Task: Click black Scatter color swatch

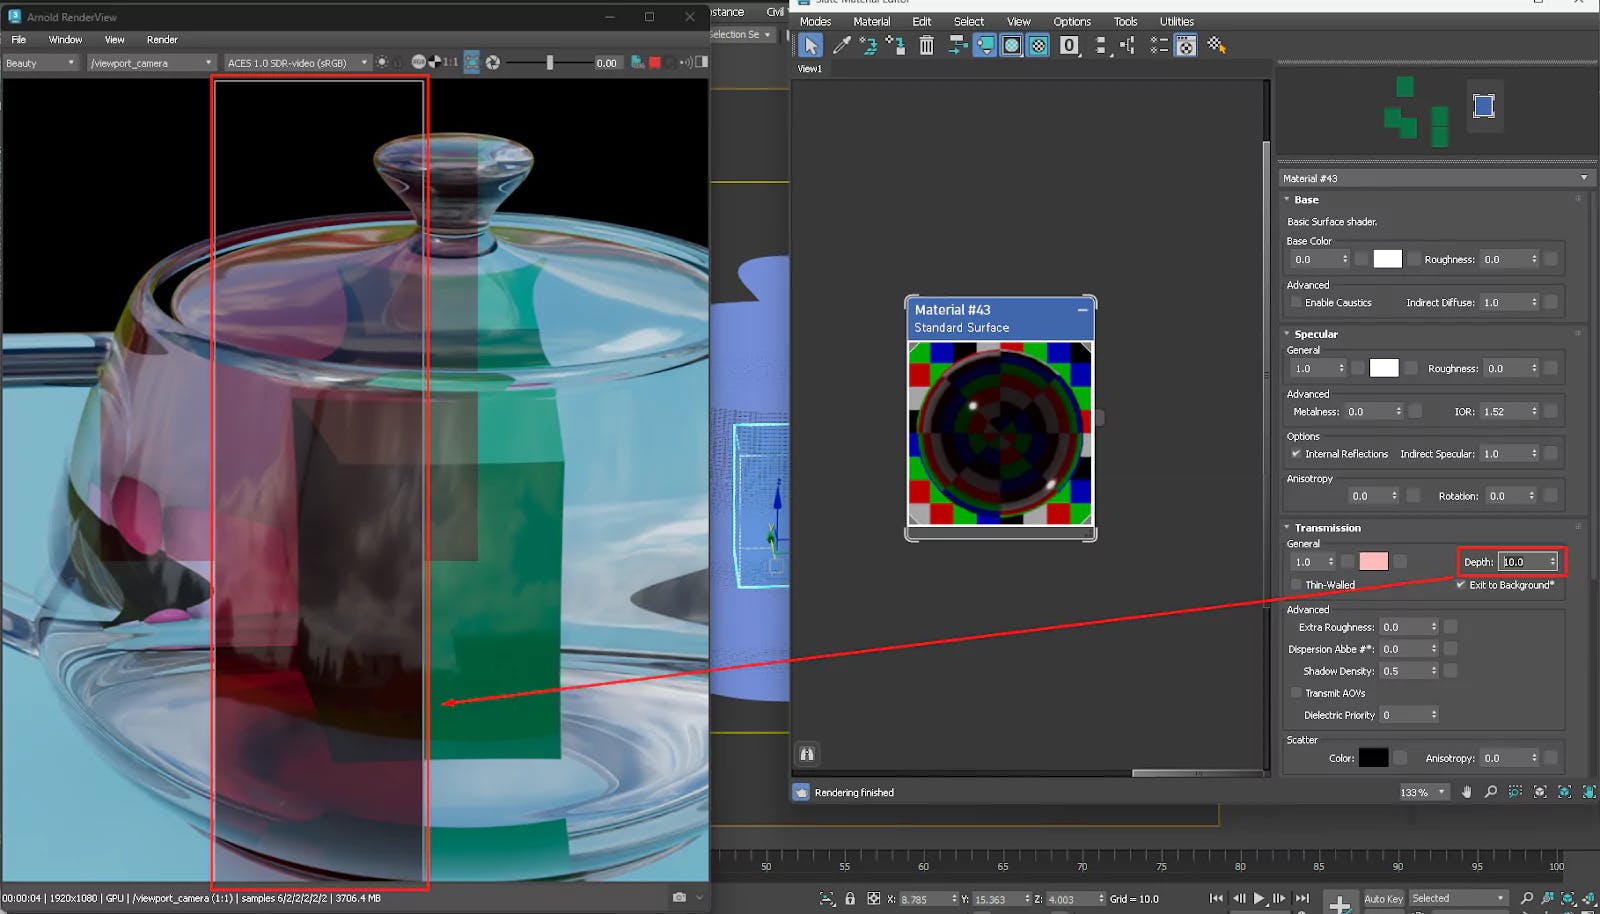Action: tap(1373, 758)
